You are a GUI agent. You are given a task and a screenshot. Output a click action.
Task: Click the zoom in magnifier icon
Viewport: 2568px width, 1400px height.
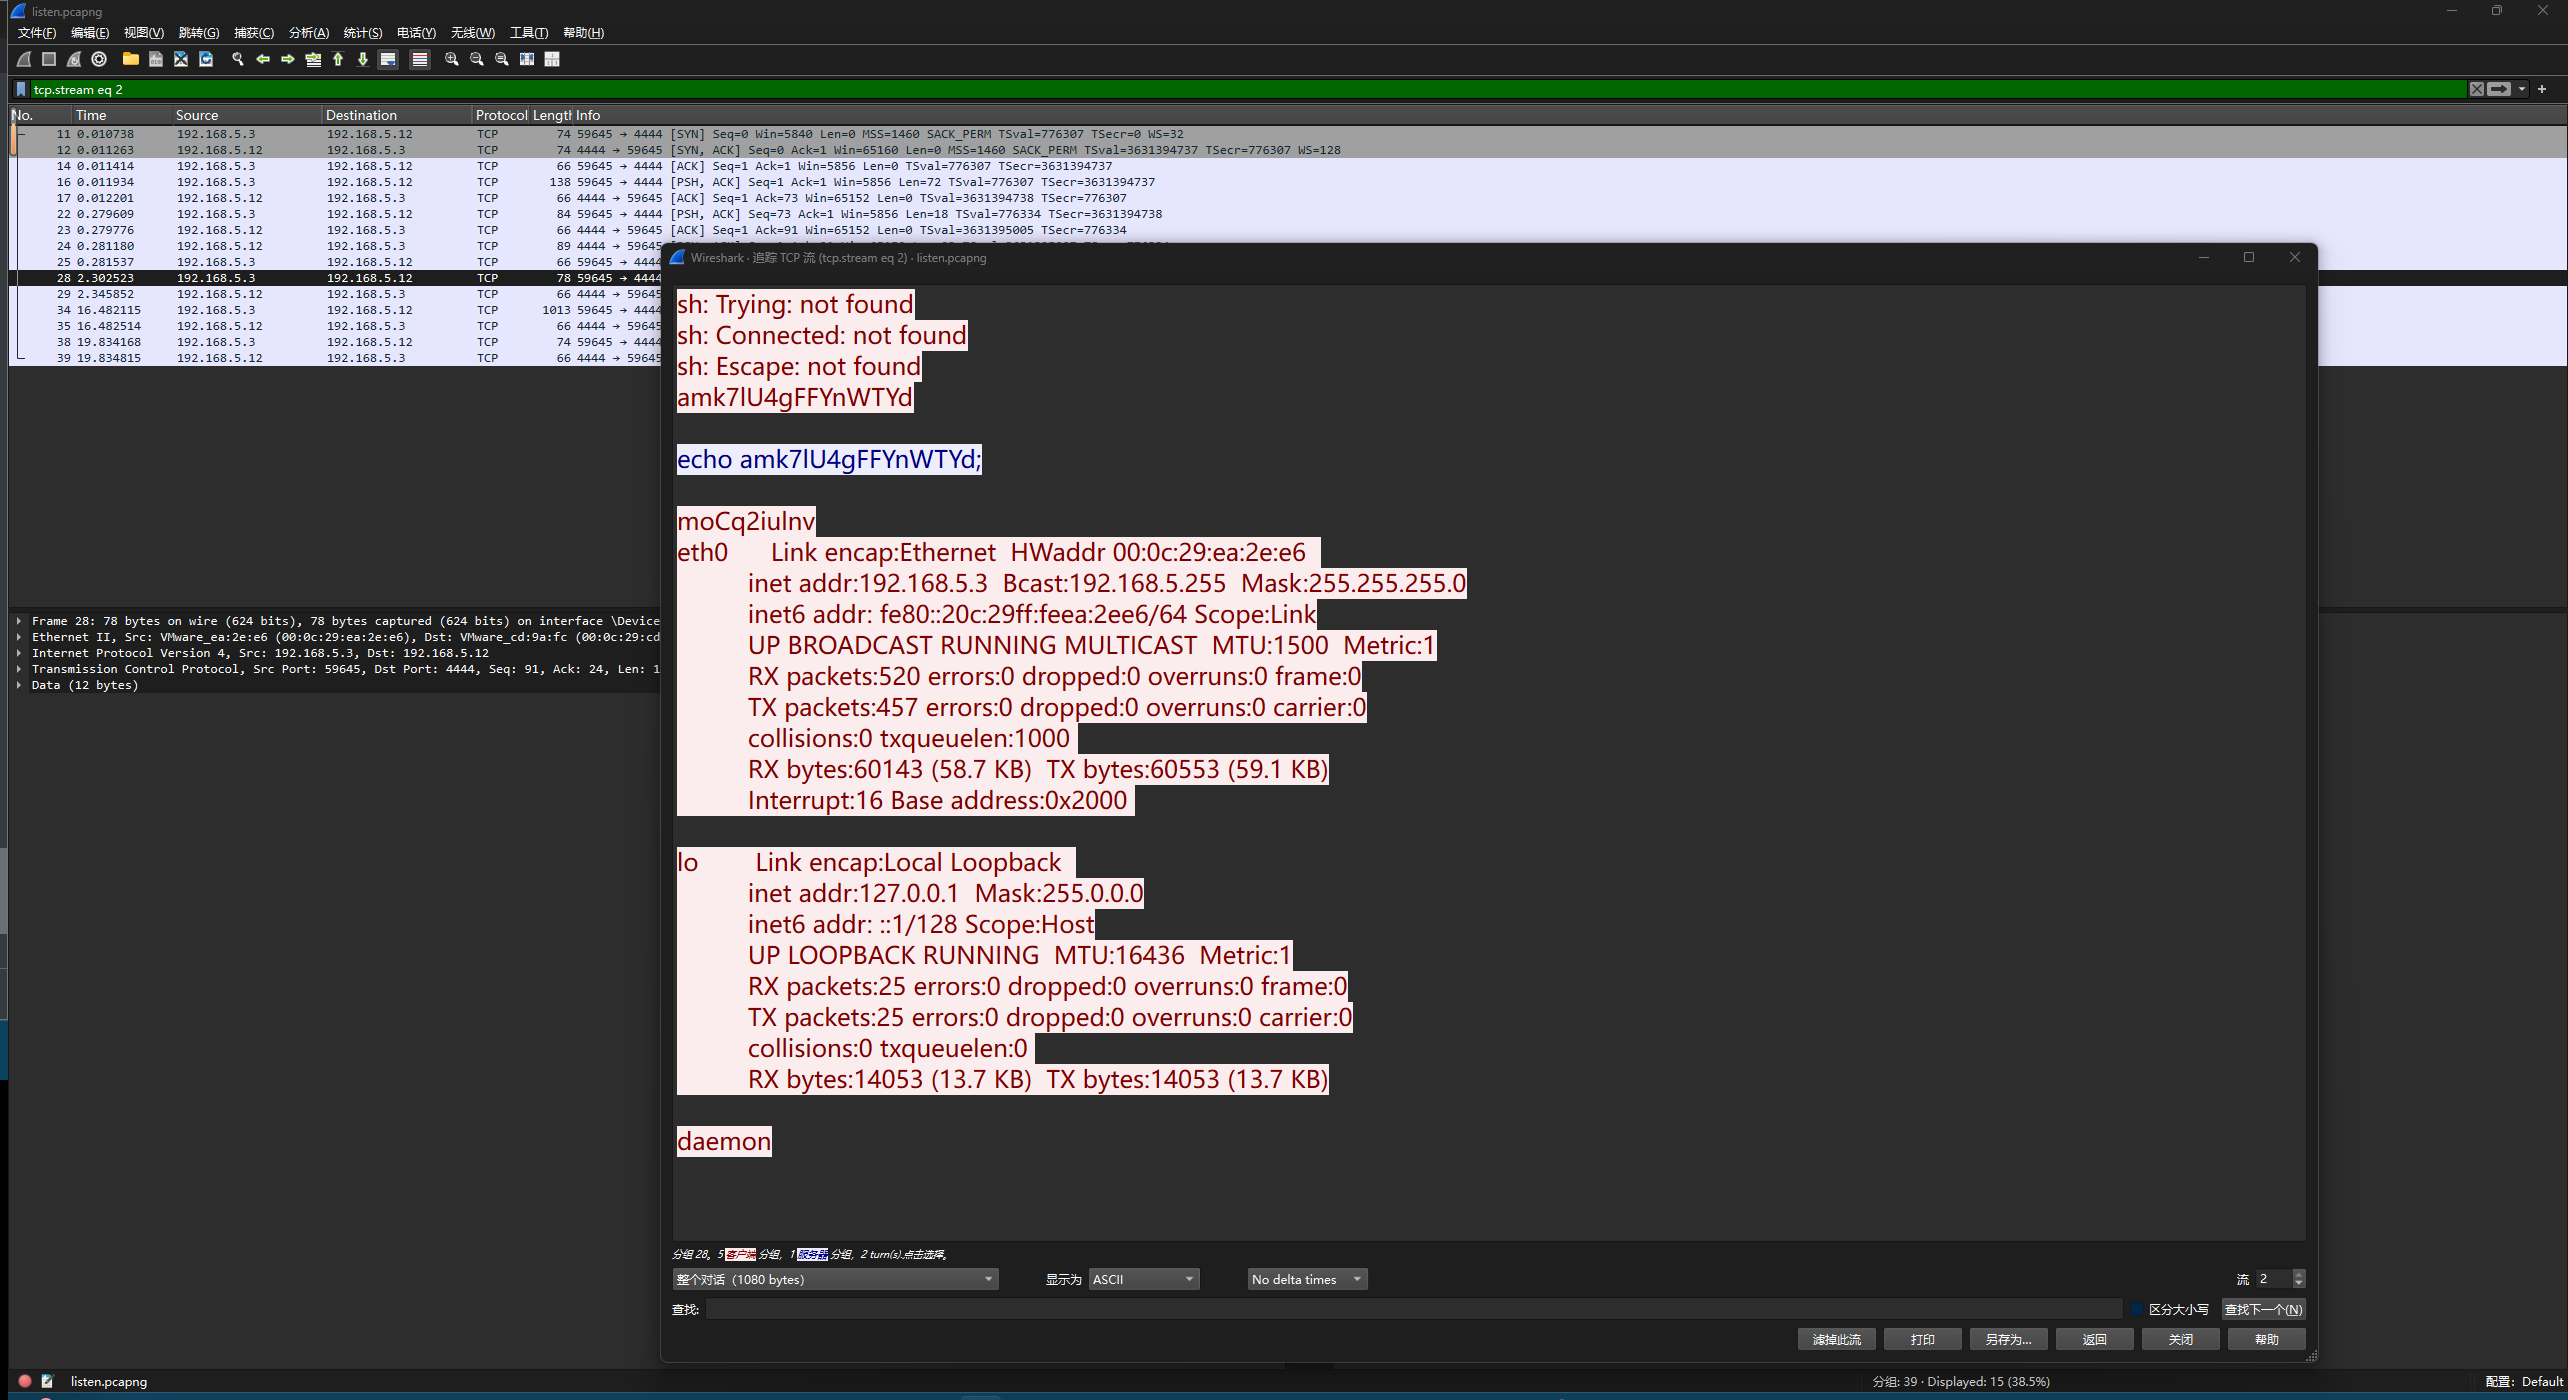[452, 59]
